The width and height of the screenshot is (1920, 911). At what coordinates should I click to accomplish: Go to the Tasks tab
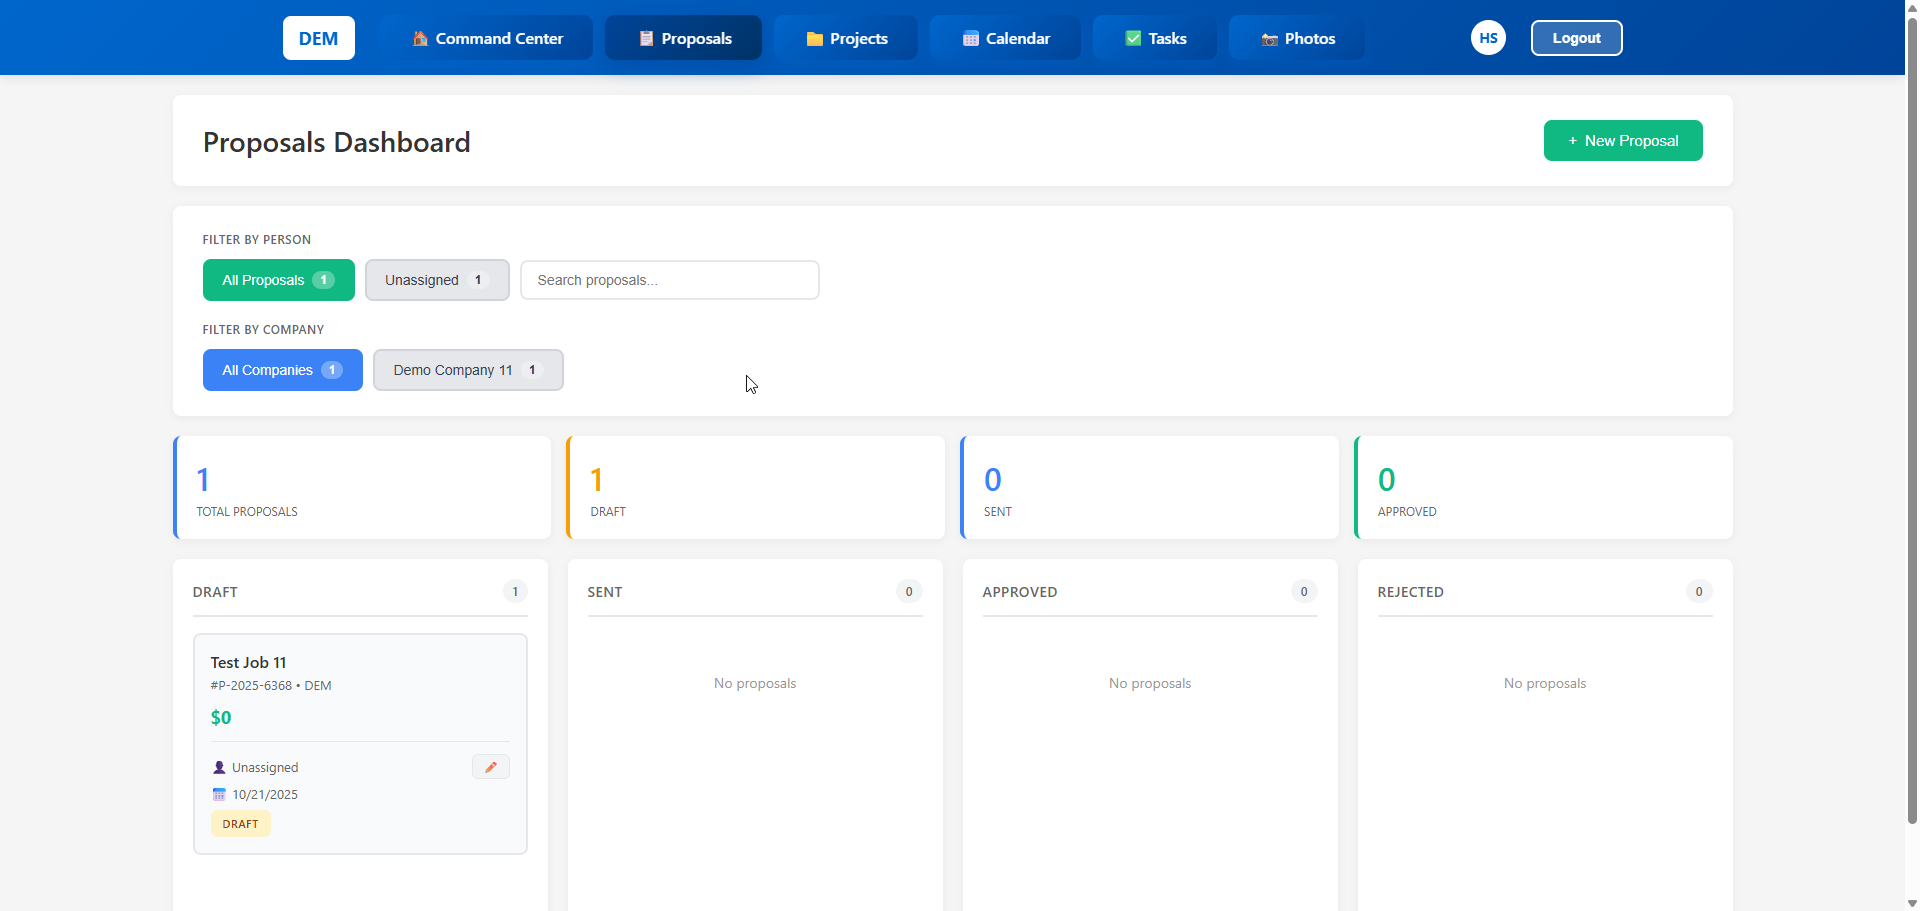click(1155, 38)
